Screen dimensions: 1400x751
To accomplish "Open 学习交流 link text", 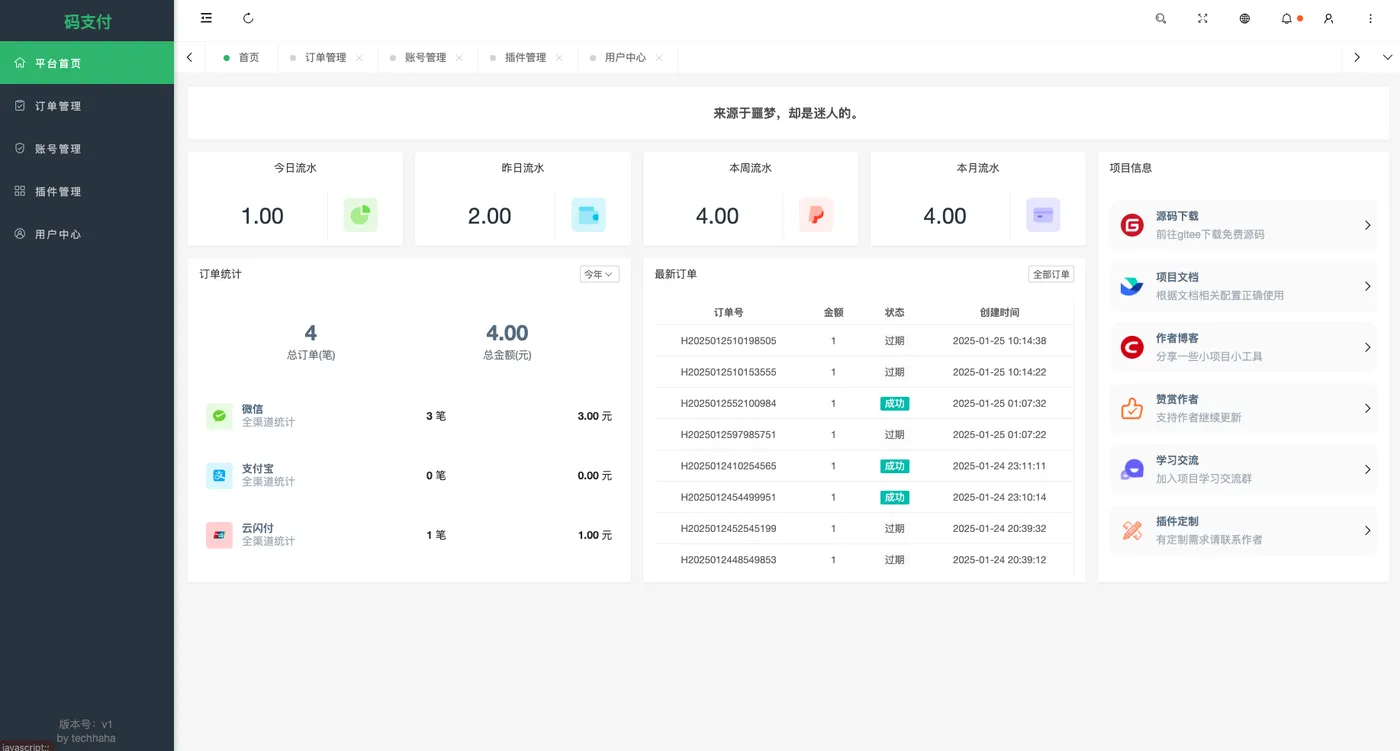I will point(1177,460).
